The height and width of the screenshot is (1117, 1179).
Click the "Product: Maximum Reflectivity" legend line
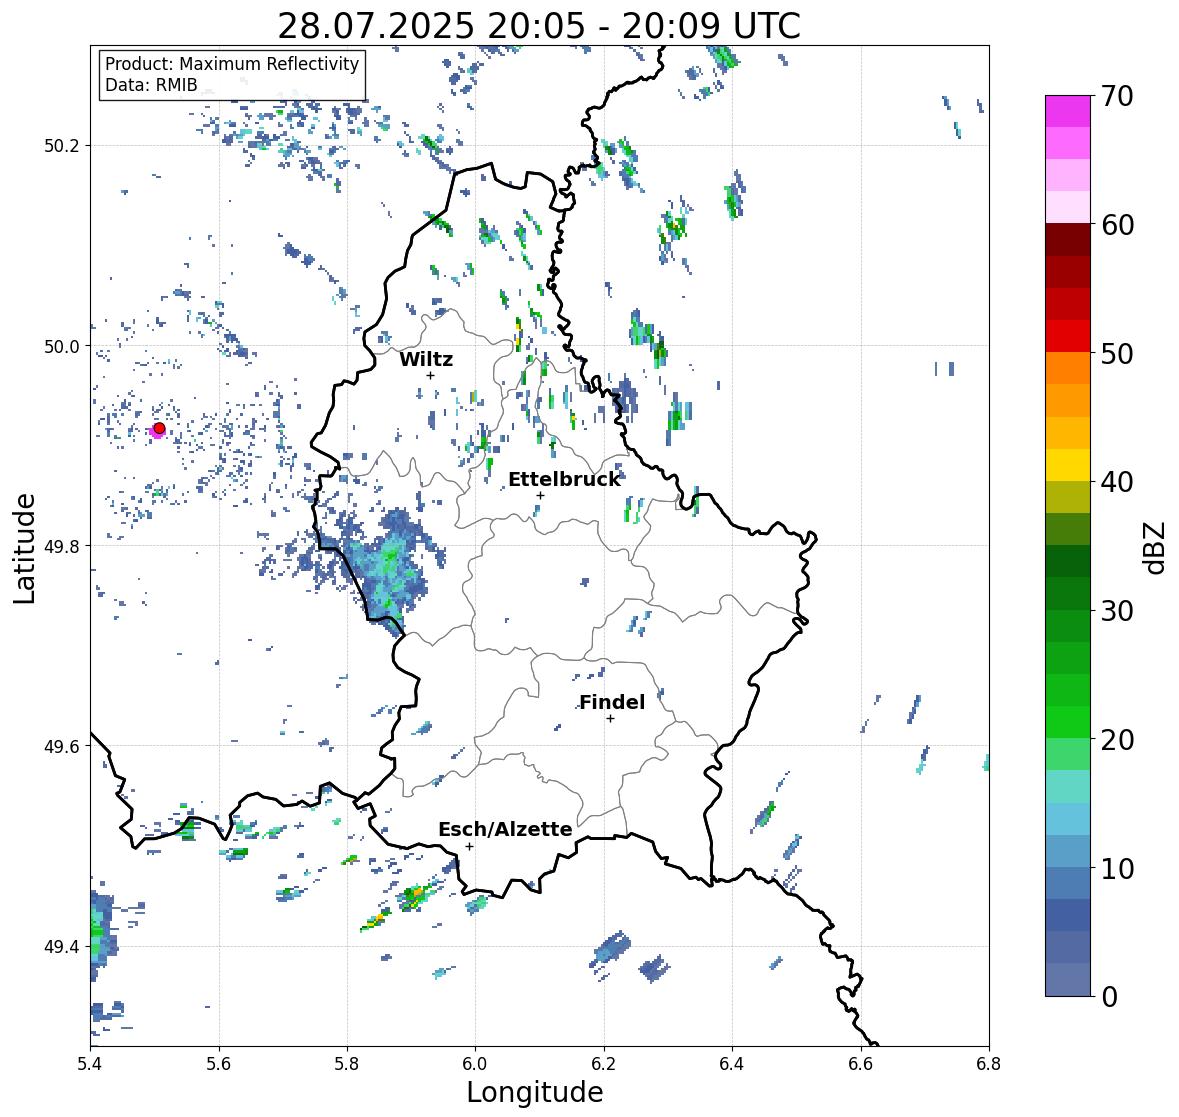(x=232, y=64)
